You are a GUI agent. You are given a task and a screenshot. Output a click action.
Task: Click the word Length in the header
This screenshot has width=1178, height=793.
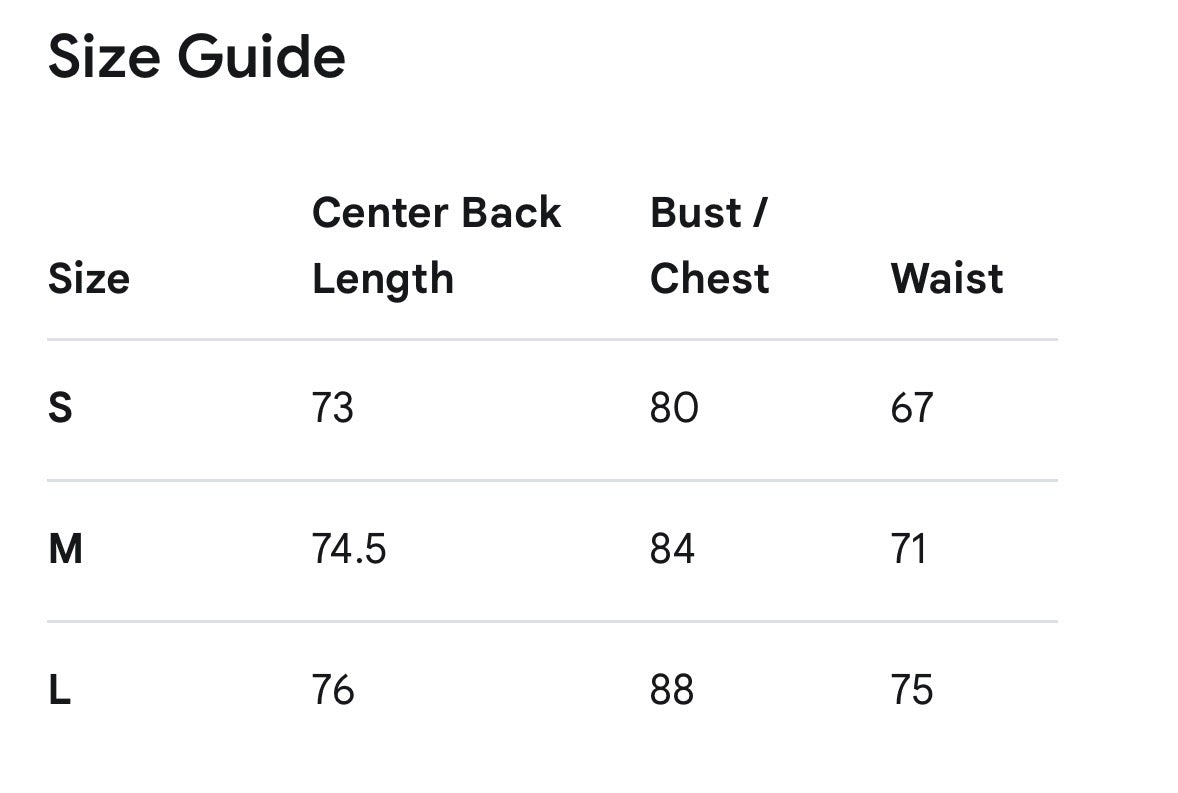point(383,280)
